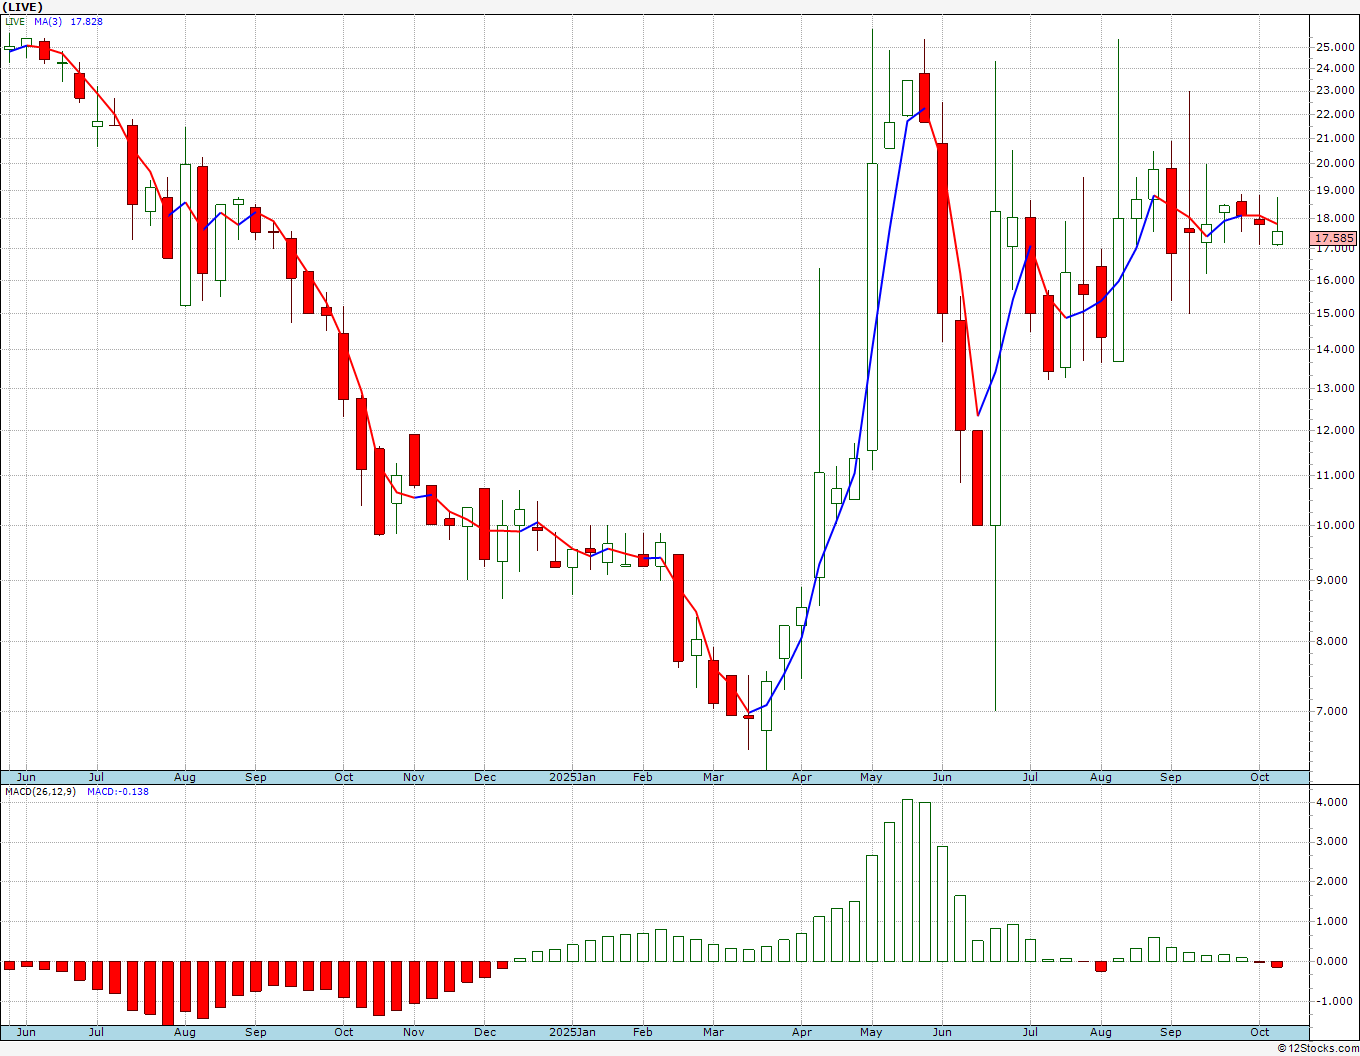
Task: Select the "12.000" price axis label
Action: [1336, 430]
